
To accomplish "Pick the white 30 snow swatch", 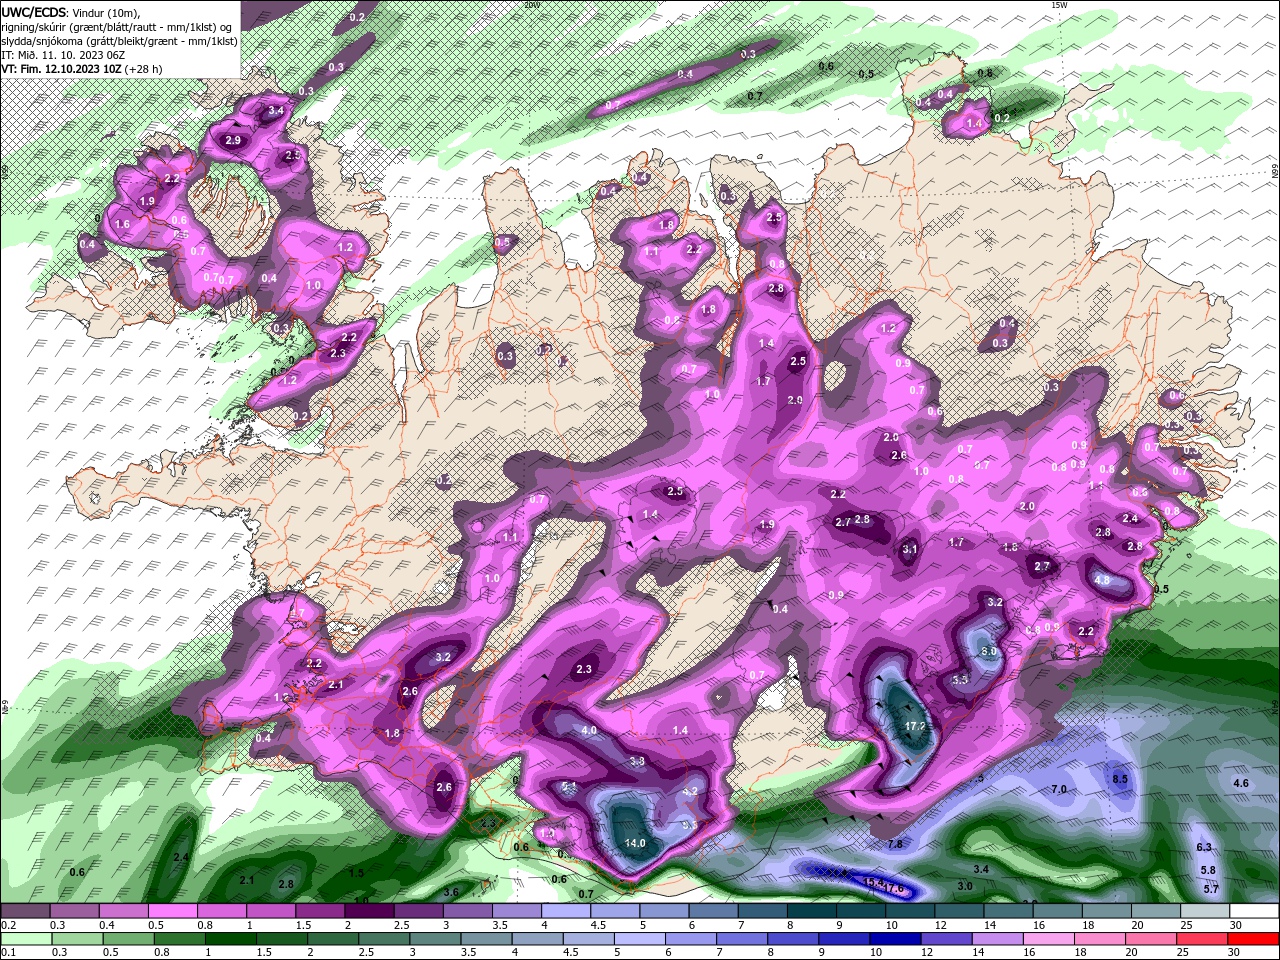I will (1254, 911).
